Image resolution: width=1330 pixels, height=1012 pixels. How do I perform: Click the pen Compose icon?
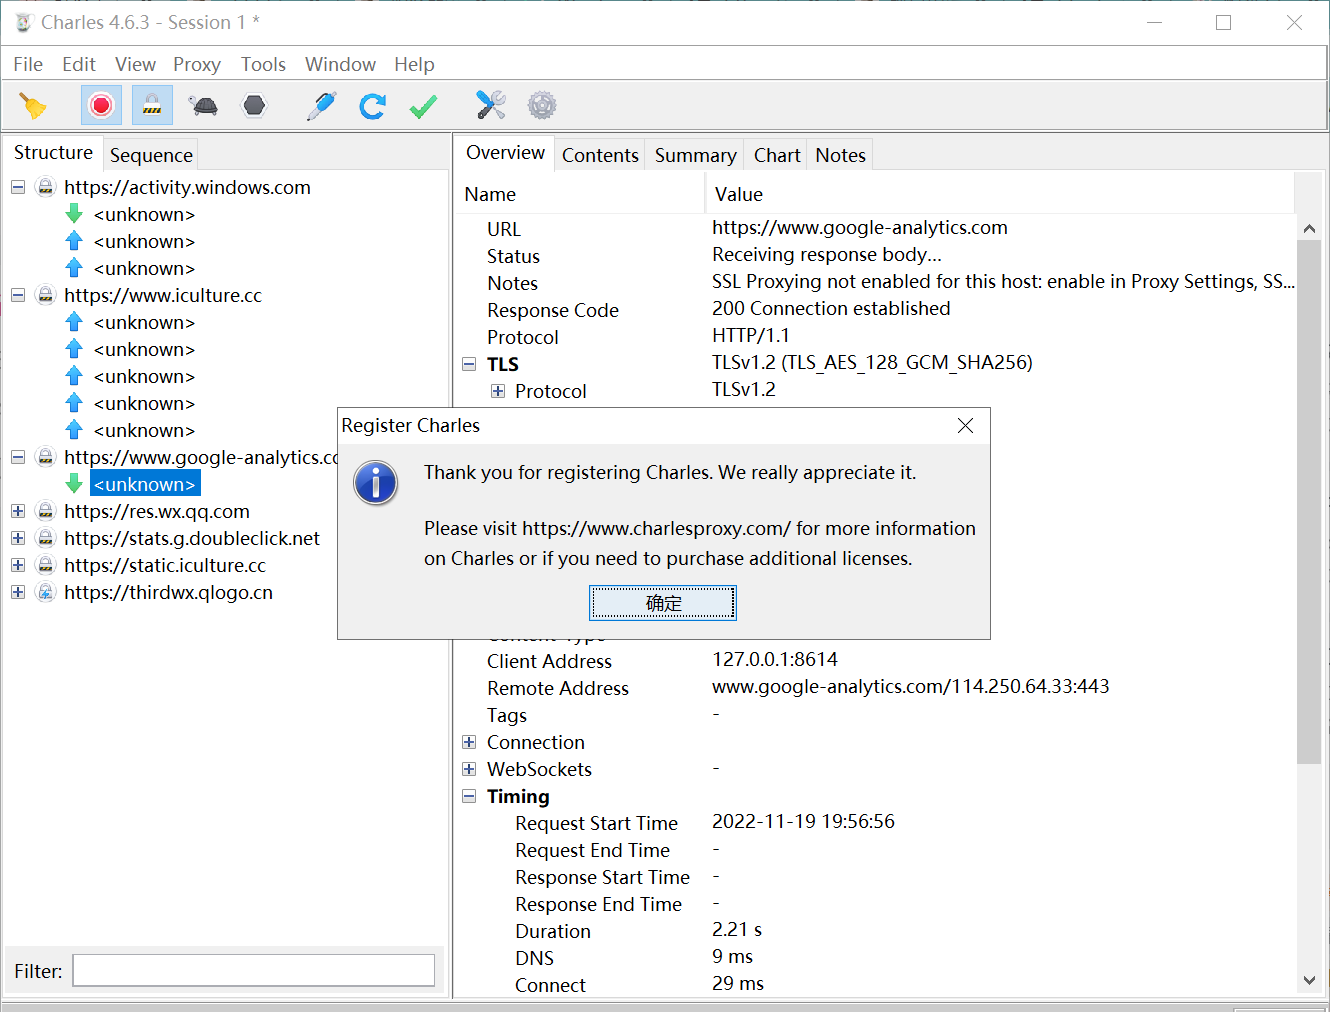point(321,106)
